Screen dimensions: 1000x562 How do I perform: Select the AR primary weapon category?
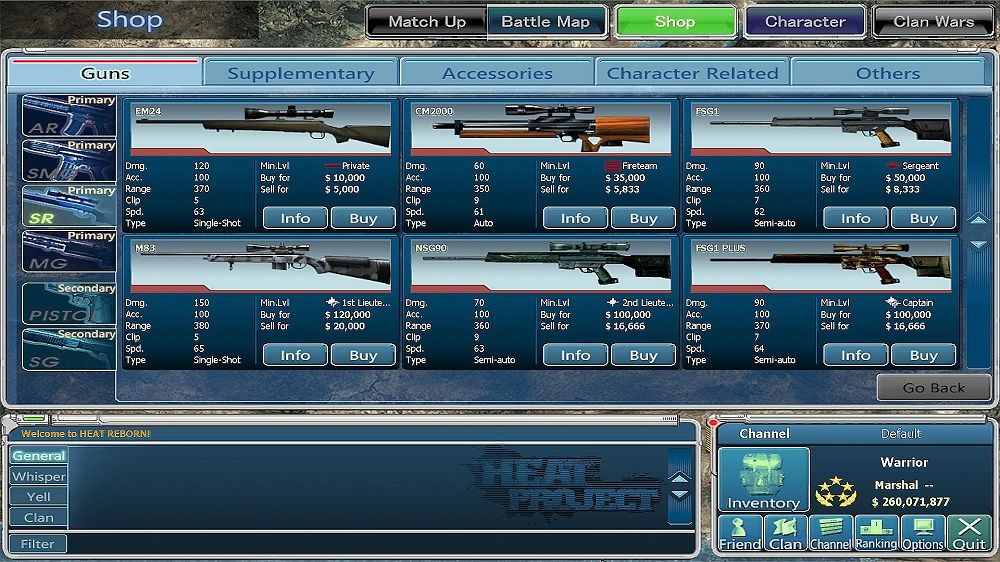click(x=68, y=115)
